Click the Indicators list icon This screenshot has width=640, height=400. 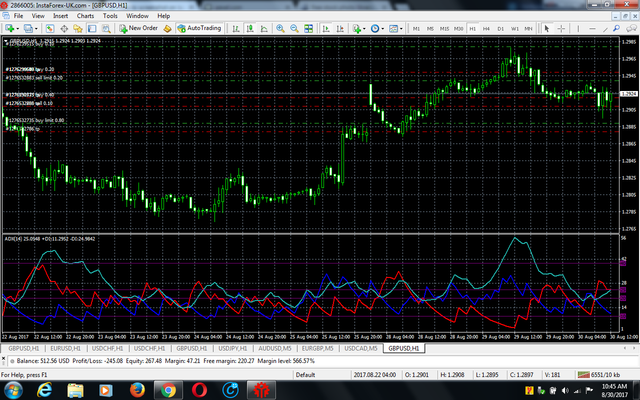[x=357, y=29]
